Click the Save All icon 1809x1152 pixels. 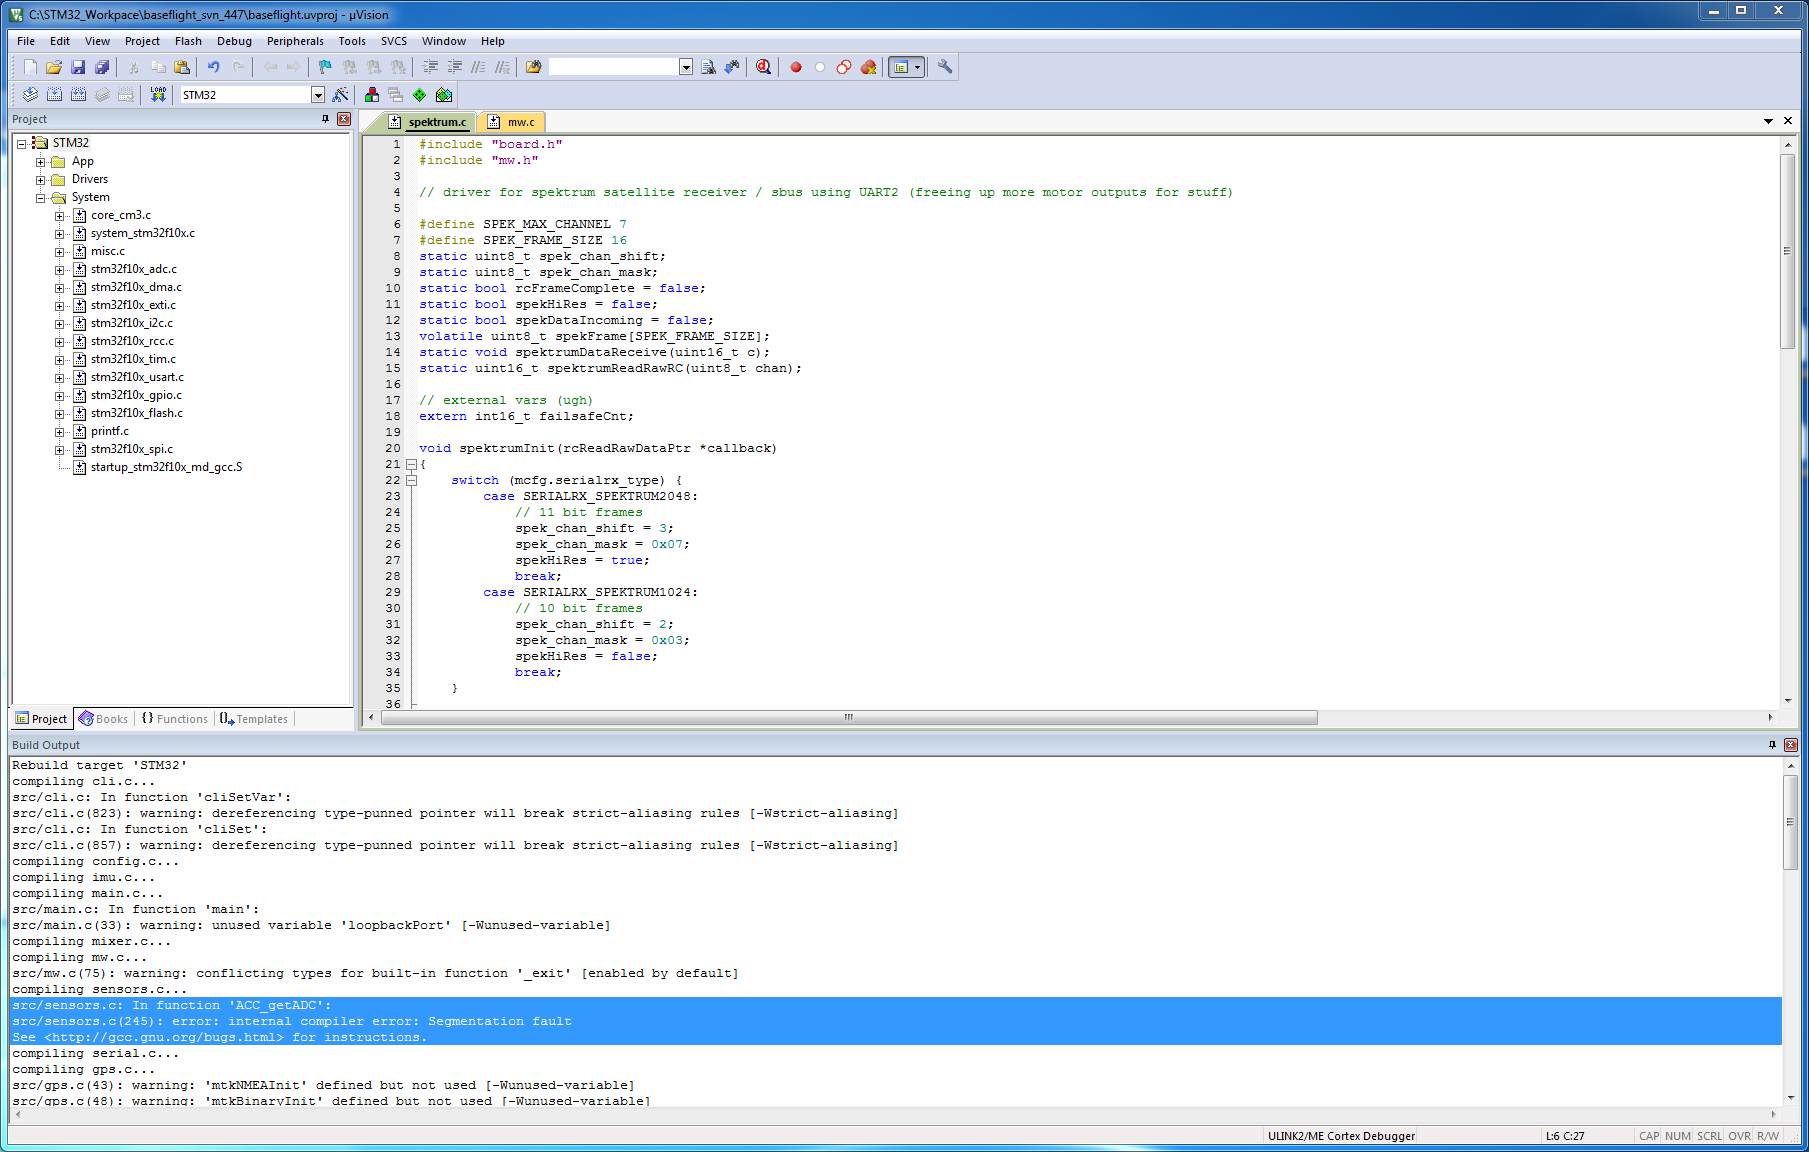(x=102, y=67)
